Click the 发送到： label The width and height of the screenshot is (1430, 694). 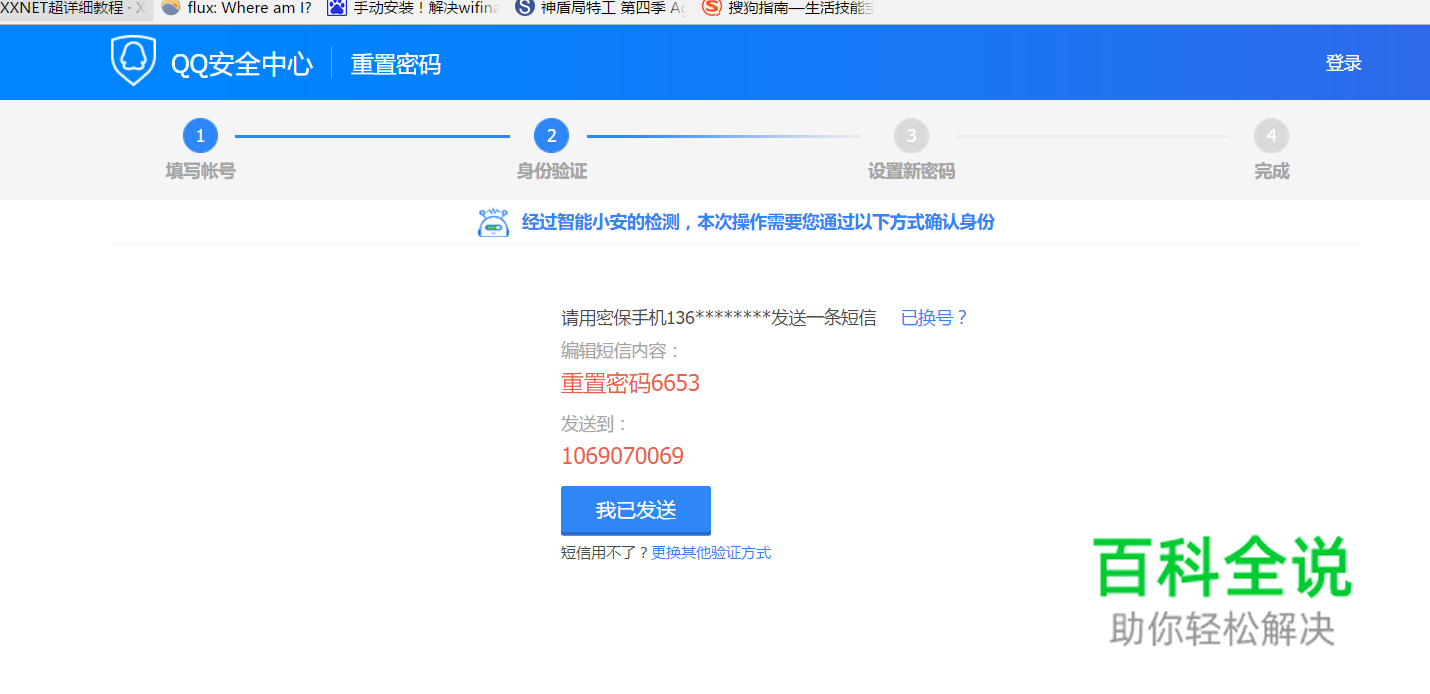595,424
